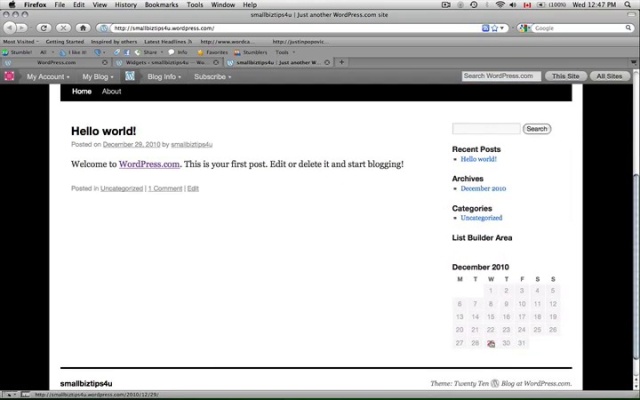
Task: Open the Firefox History menu
Action: point(125,5)
